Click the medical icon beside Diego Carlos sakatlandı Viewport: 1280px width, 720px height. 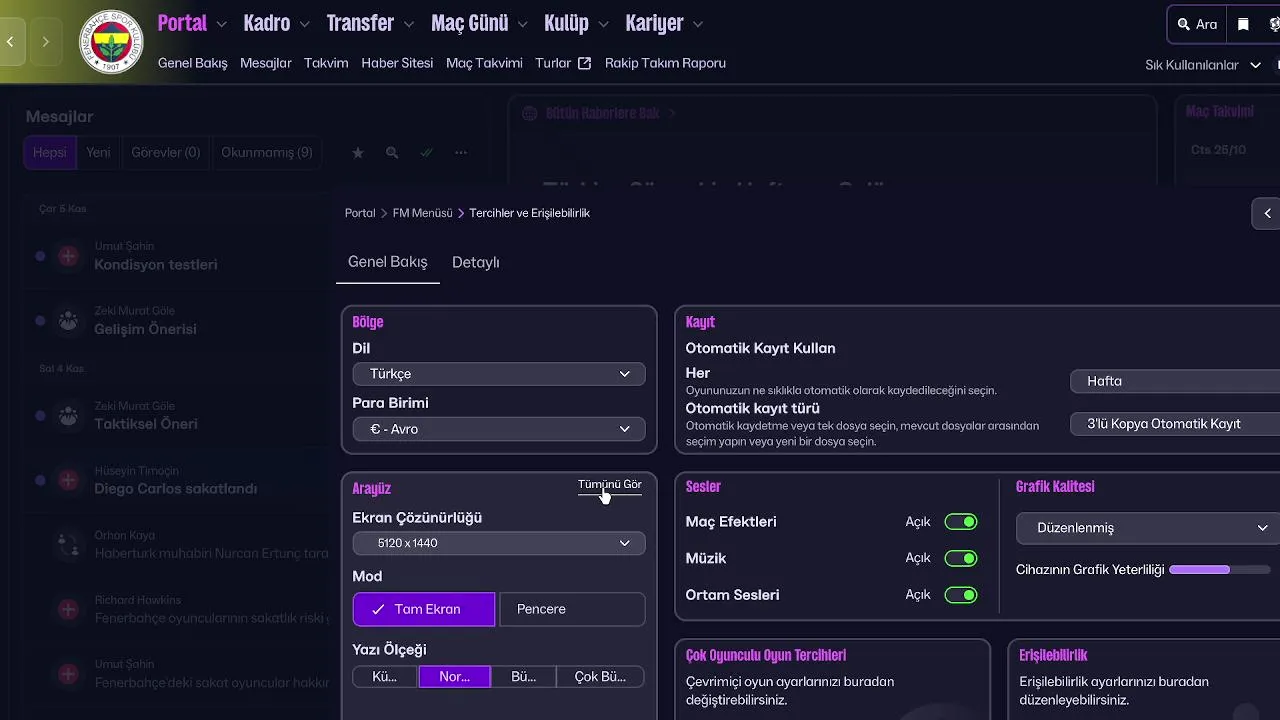click(68, 480)
